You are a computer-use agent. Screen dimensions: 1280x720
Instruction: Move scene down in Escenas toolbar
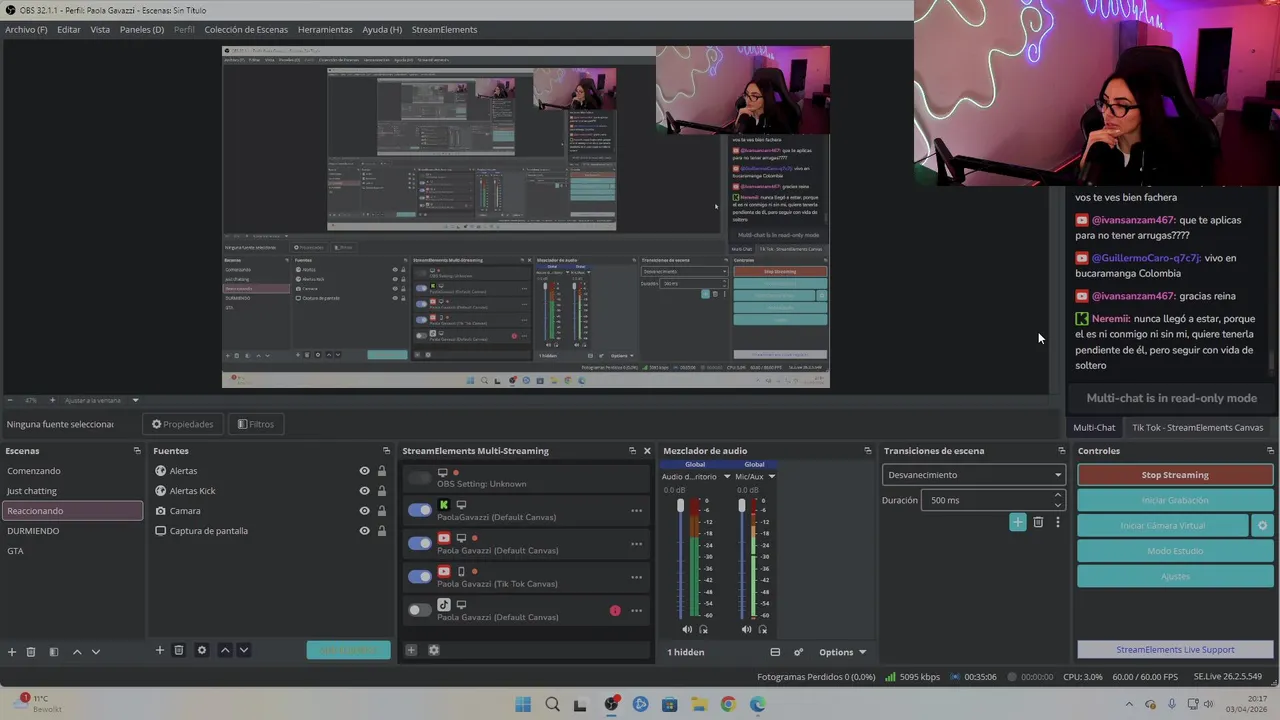(x=96, y=651)
